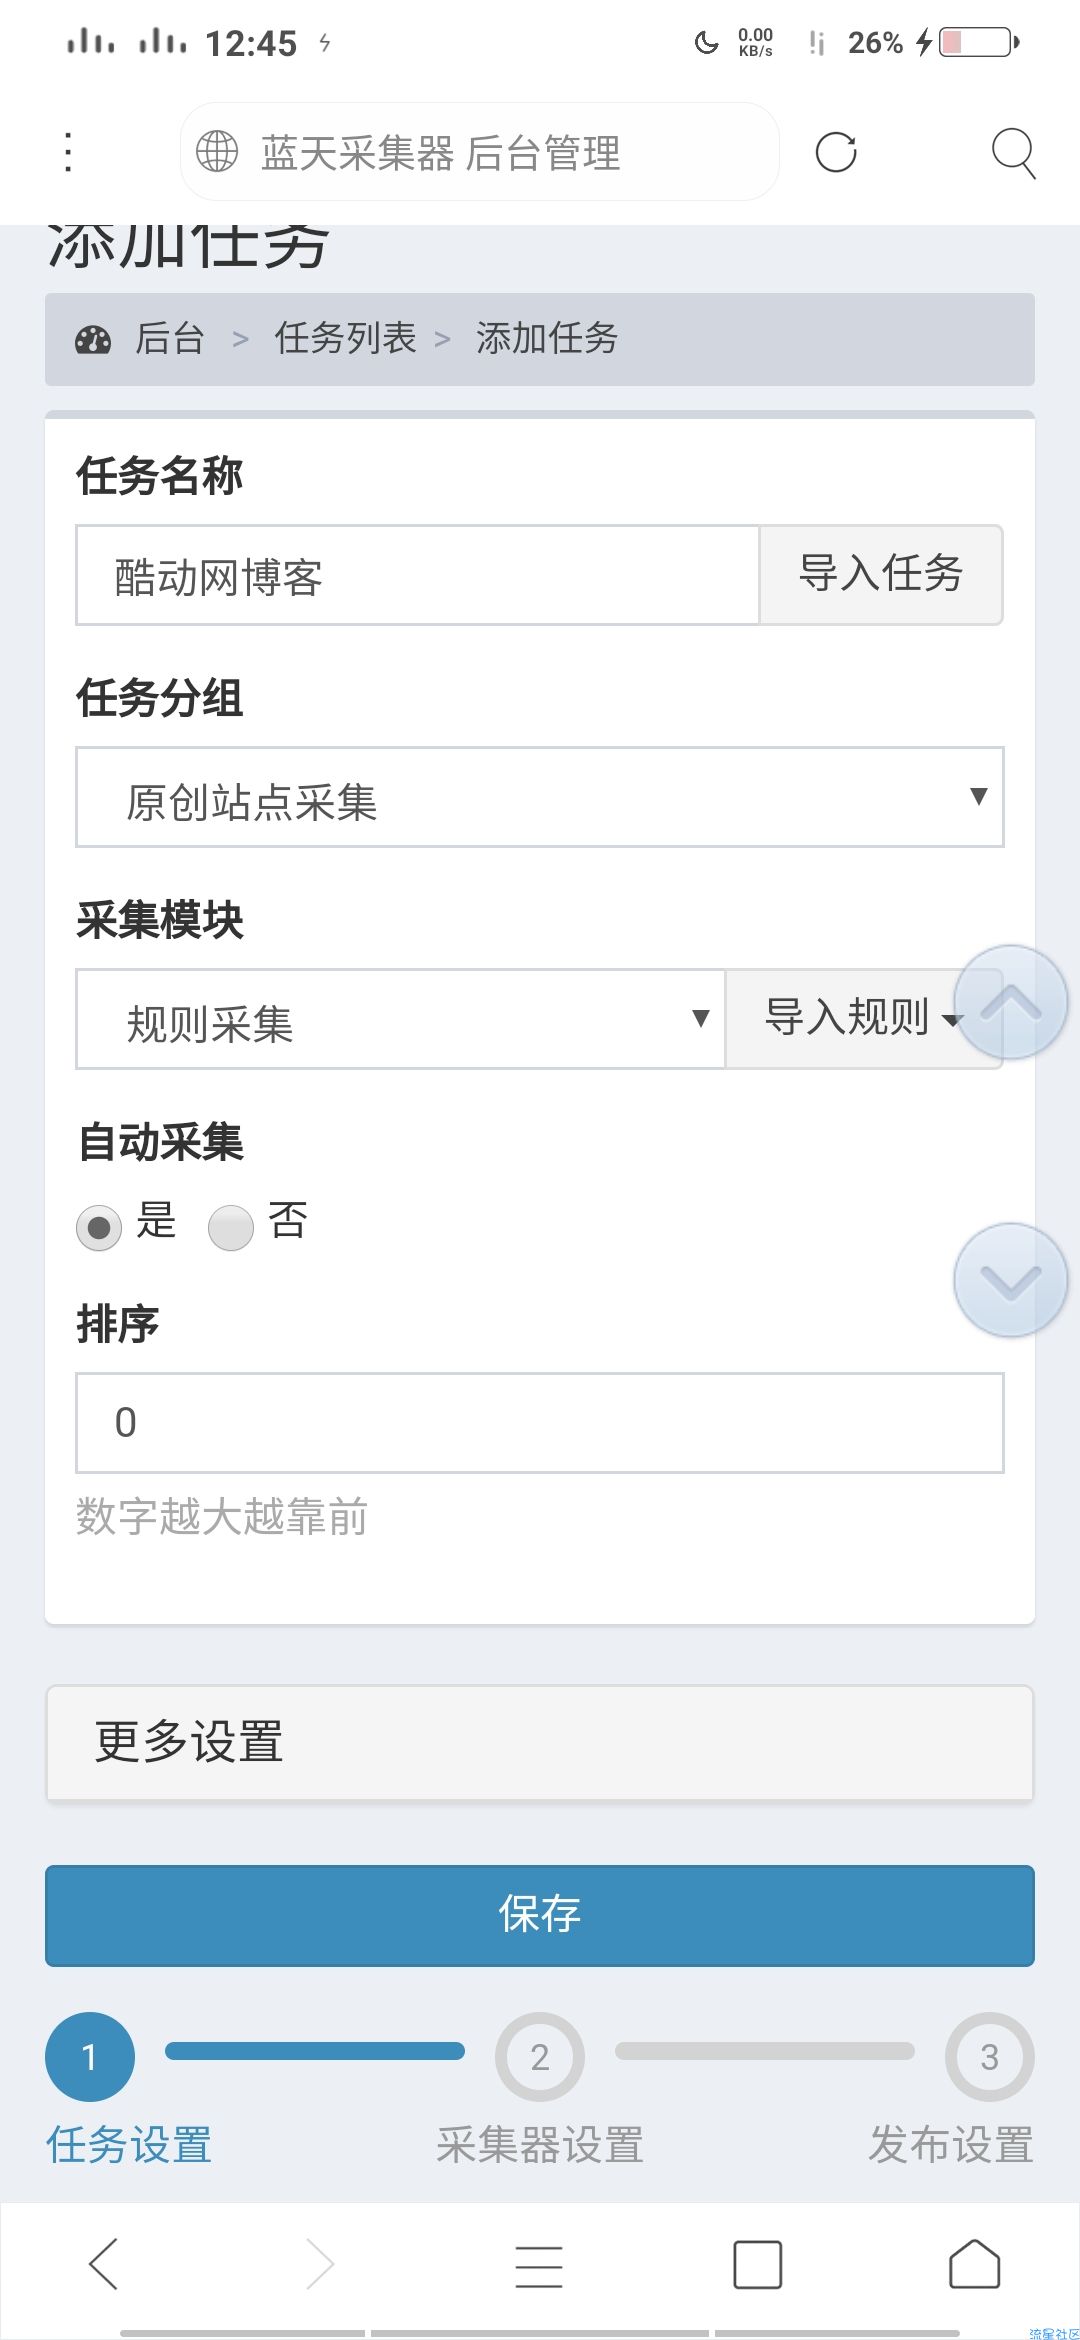The width and height of the screenshot is (1080, 2340).
Task: Expand the 更多设置 panel
Action: tap(540, 1742)
